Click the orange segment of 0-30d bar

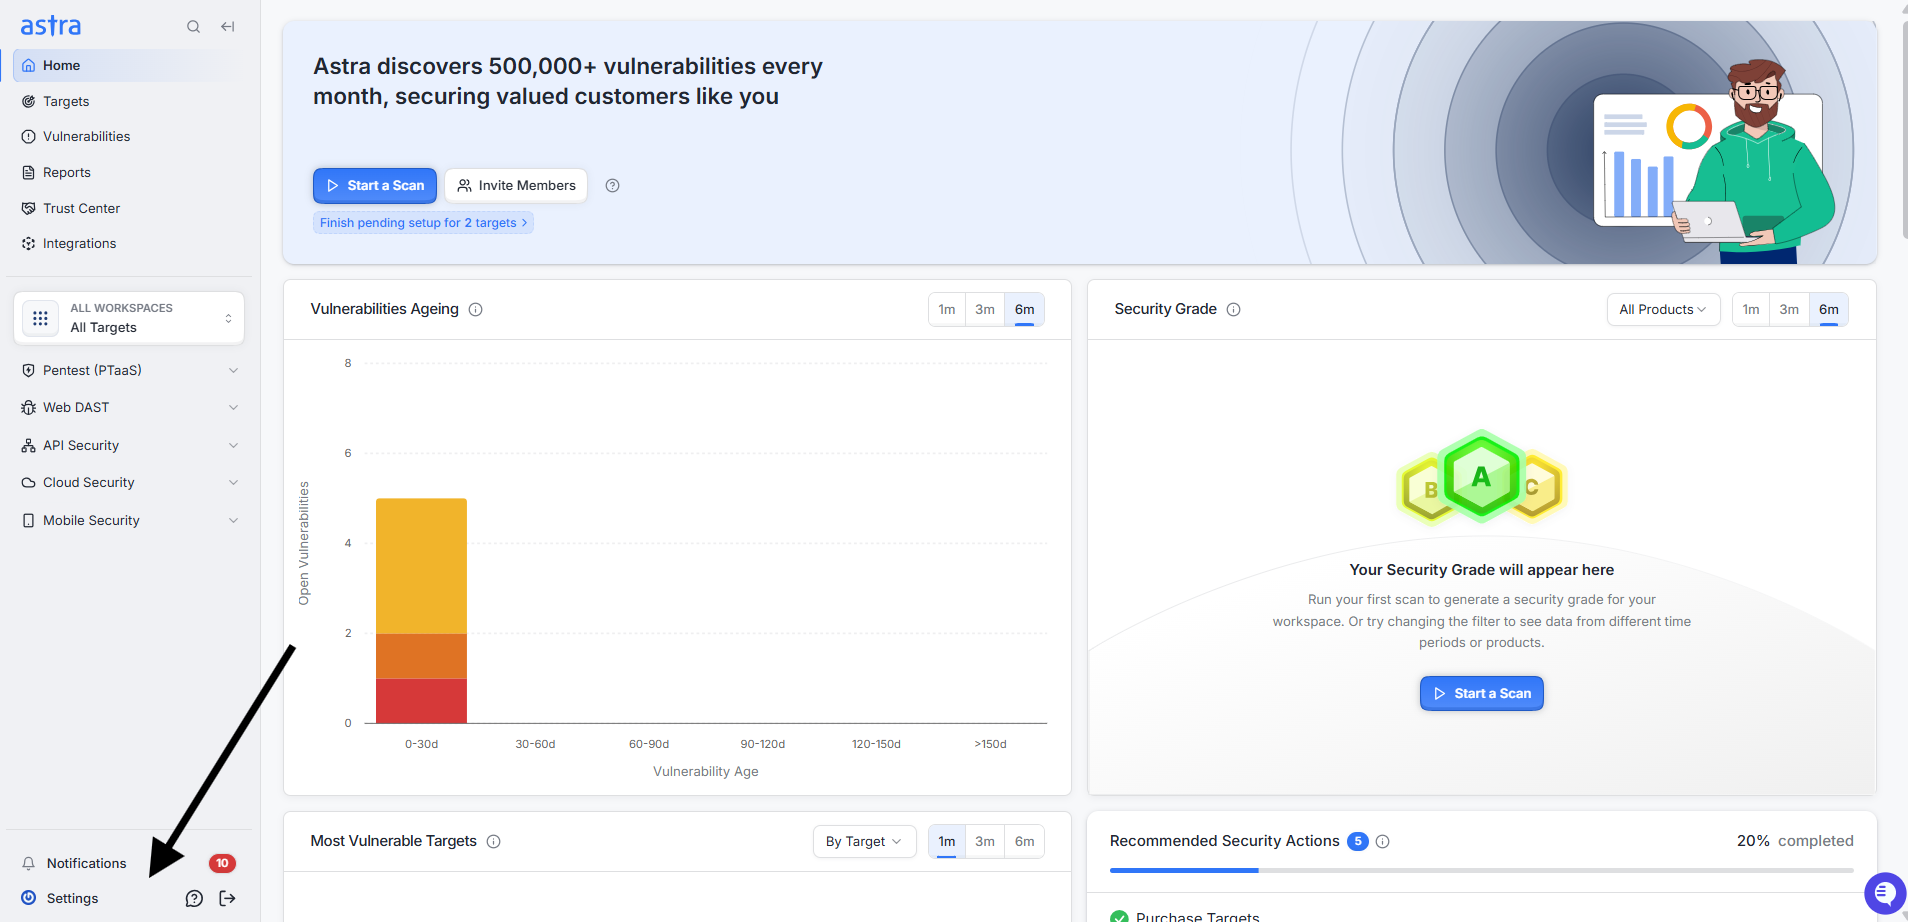[x=421, y=656]
